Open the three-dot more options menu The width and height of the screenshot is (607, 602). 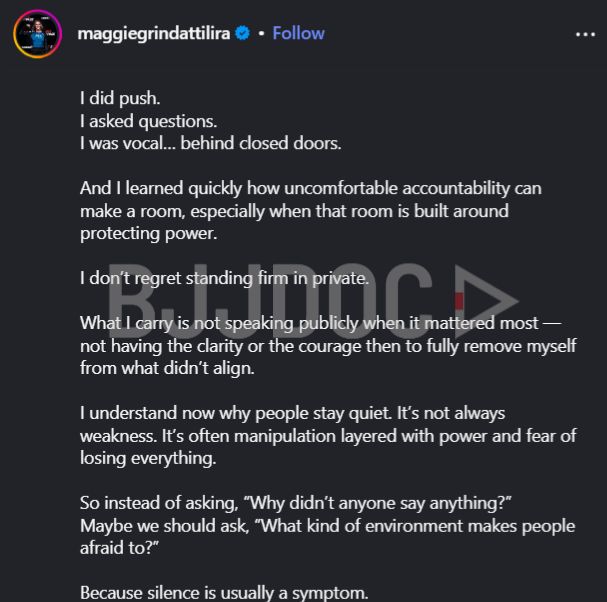pos(585,34)
